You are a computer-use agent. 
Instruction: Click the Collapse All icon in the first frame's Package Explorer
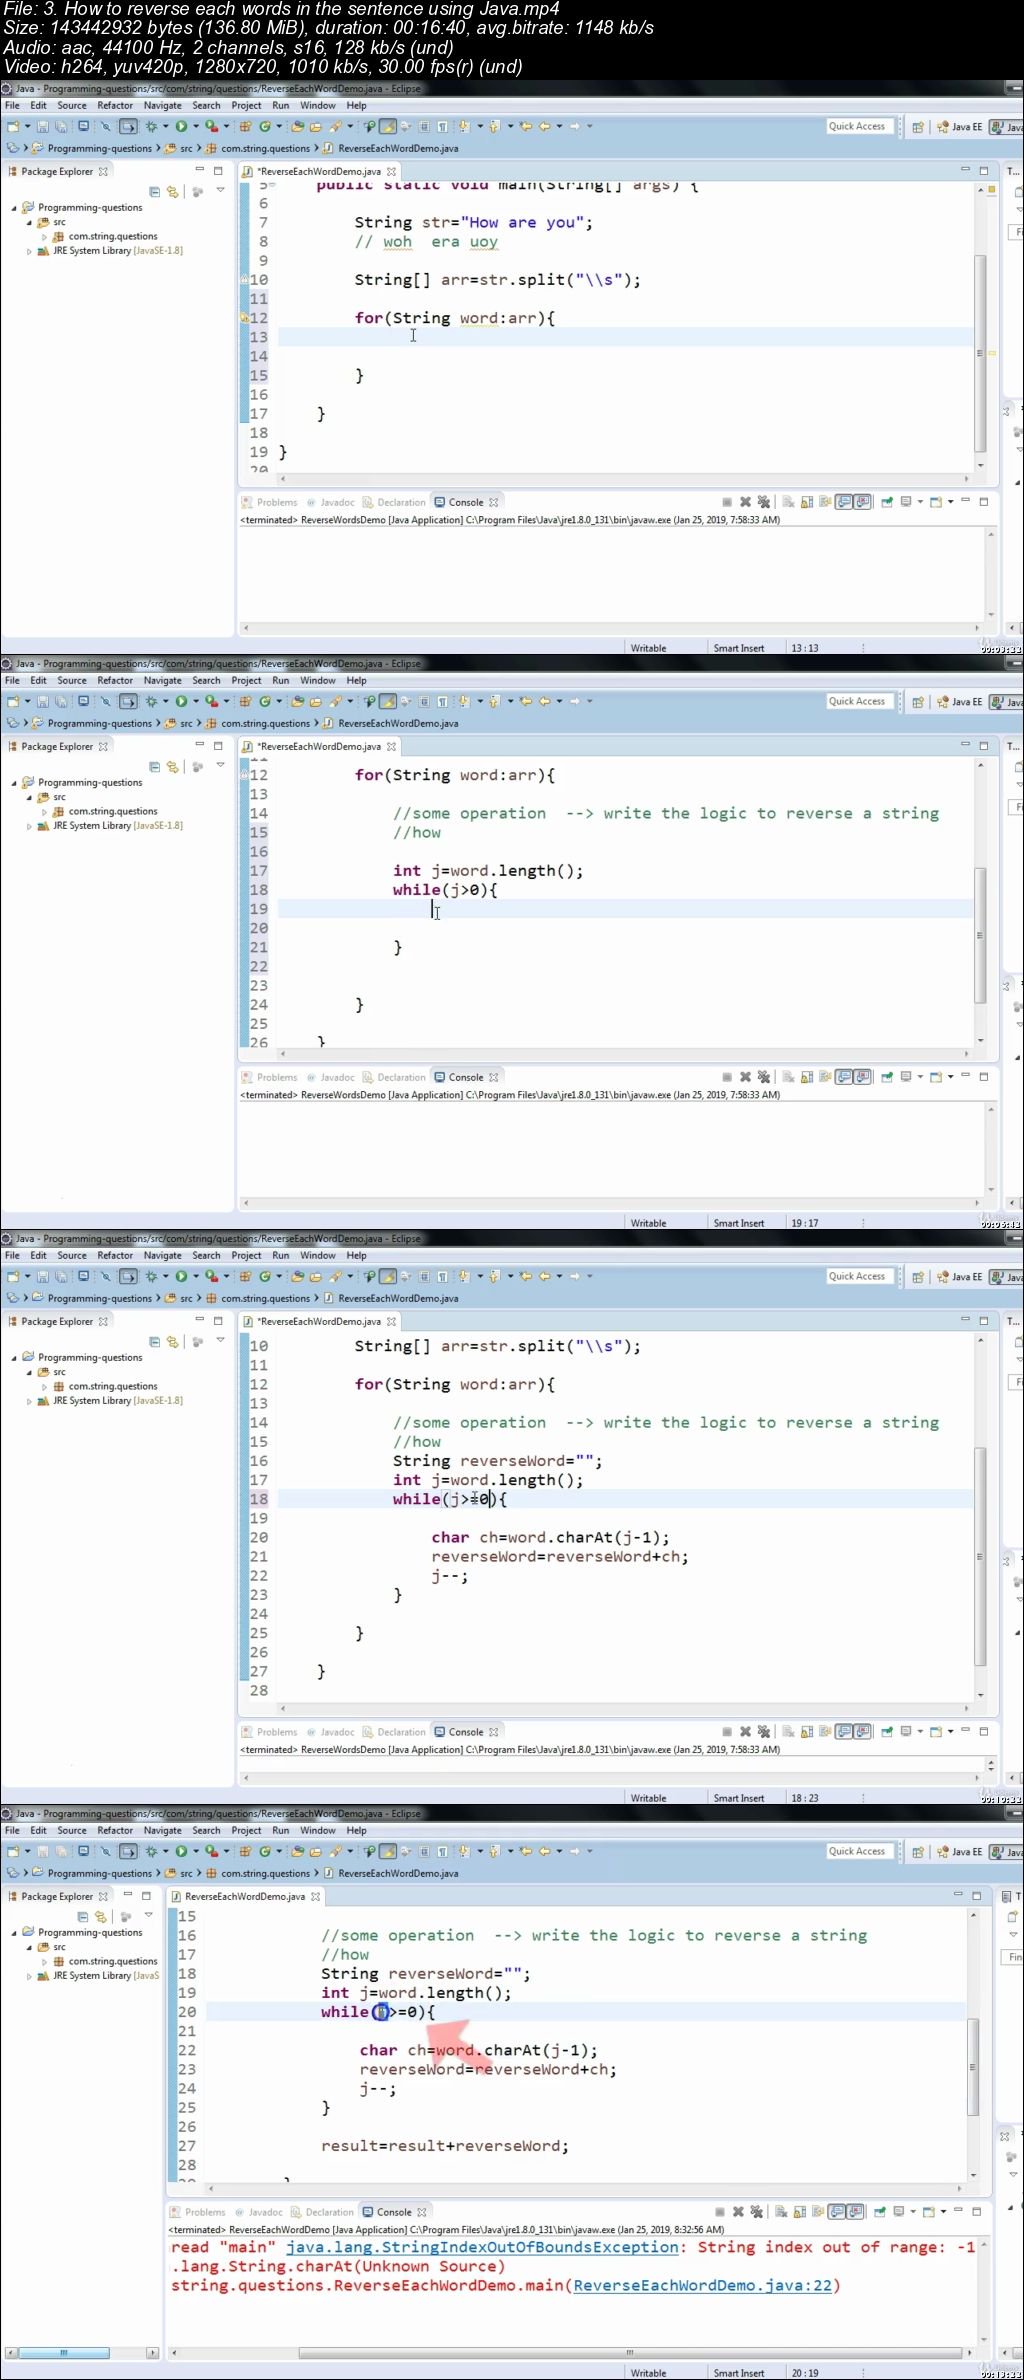coord(154,191)
